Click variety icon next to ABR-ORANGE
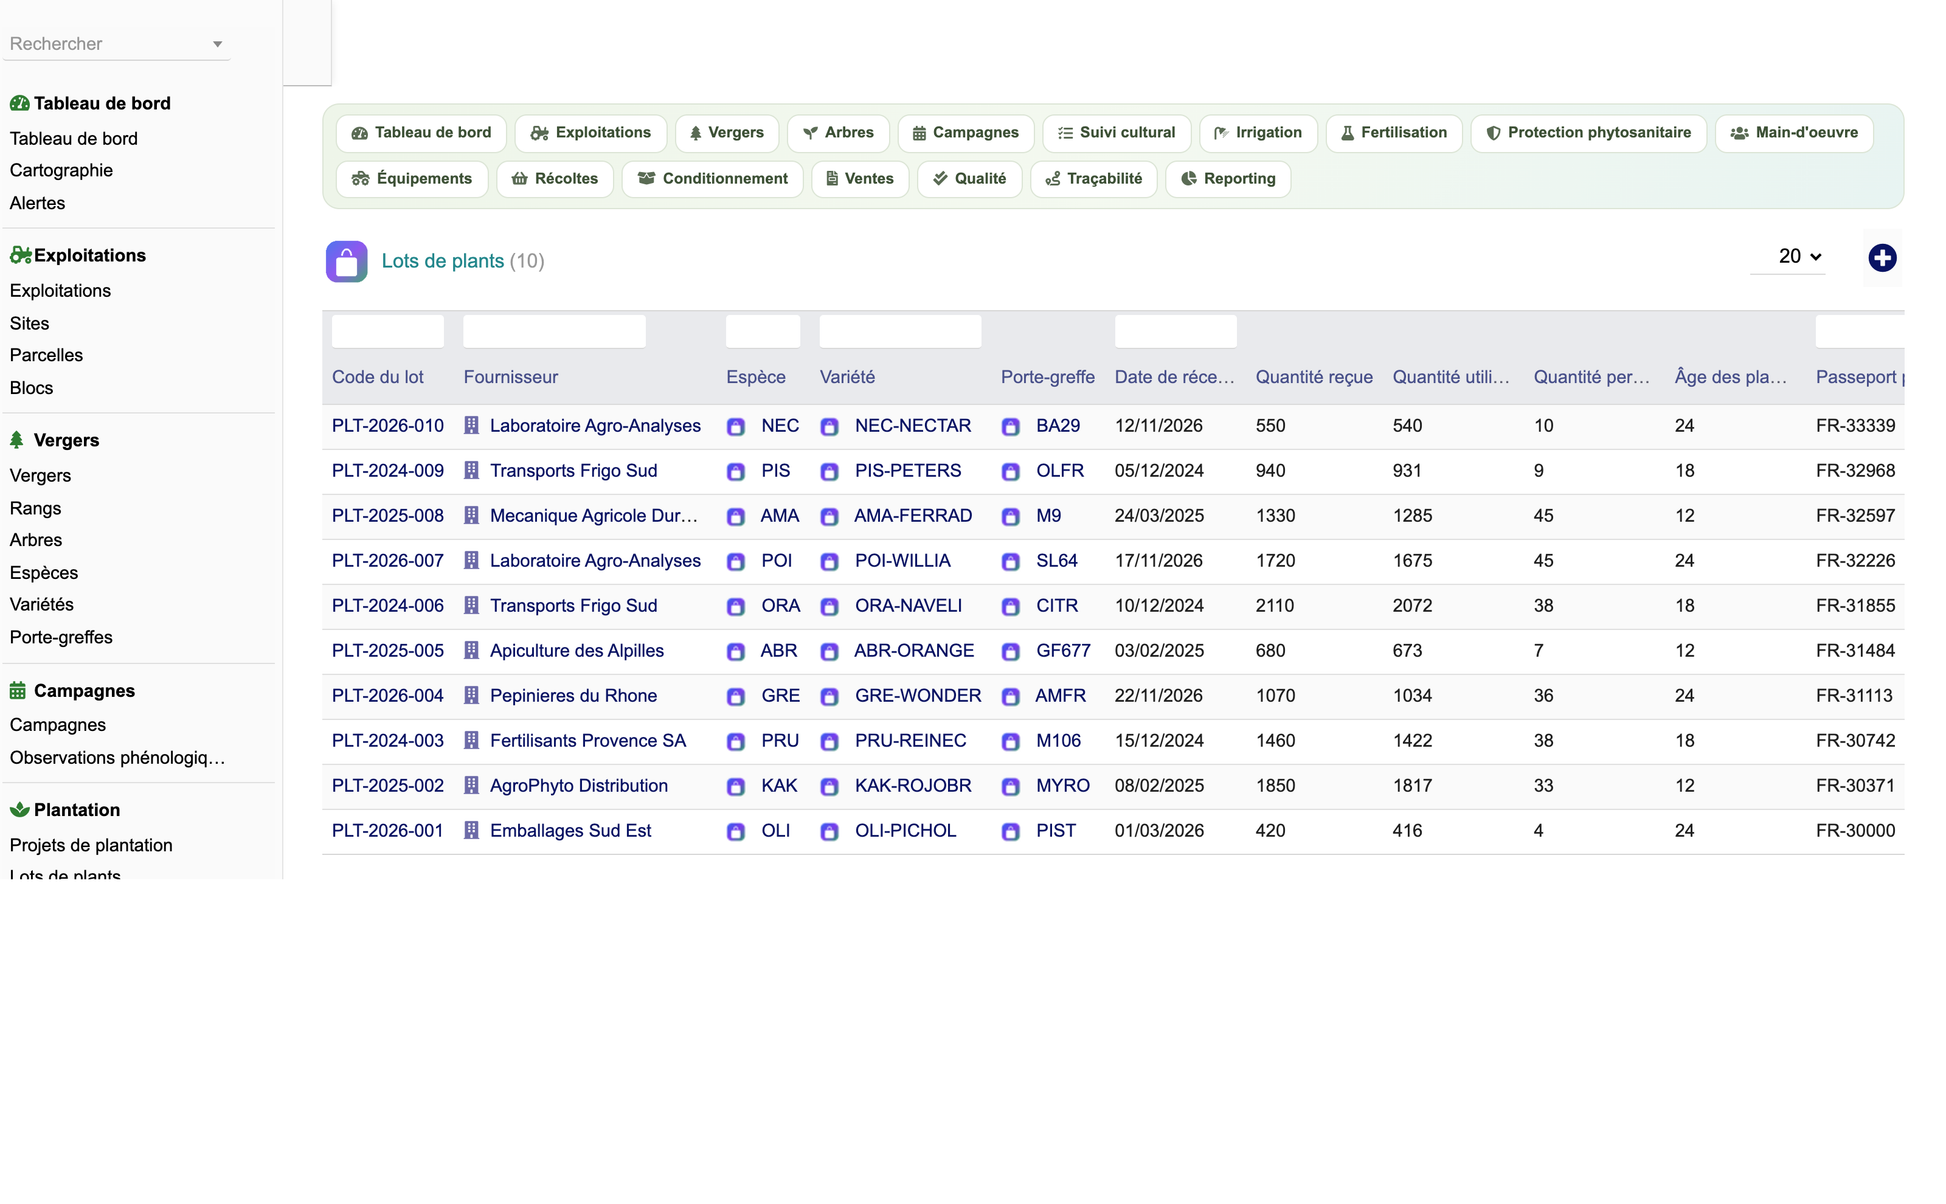 [x=829, y=651]
